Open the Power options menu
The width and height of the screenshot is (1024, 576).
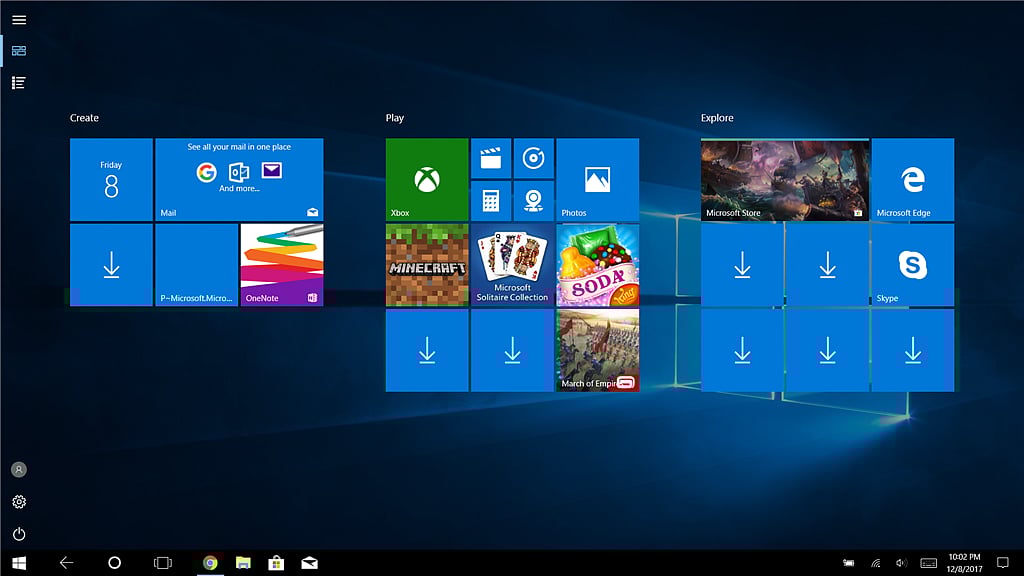[x=19, y=534]
